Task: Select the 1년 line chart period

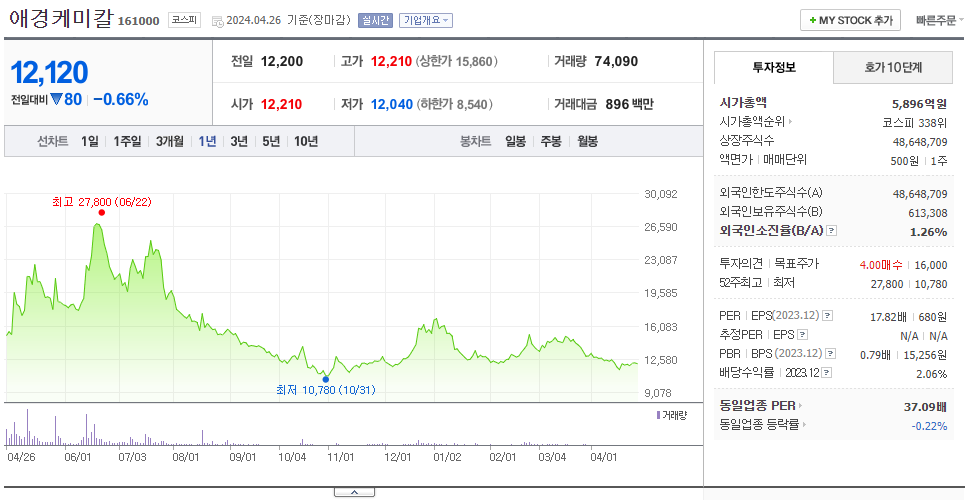Action: tap(207, 141)
